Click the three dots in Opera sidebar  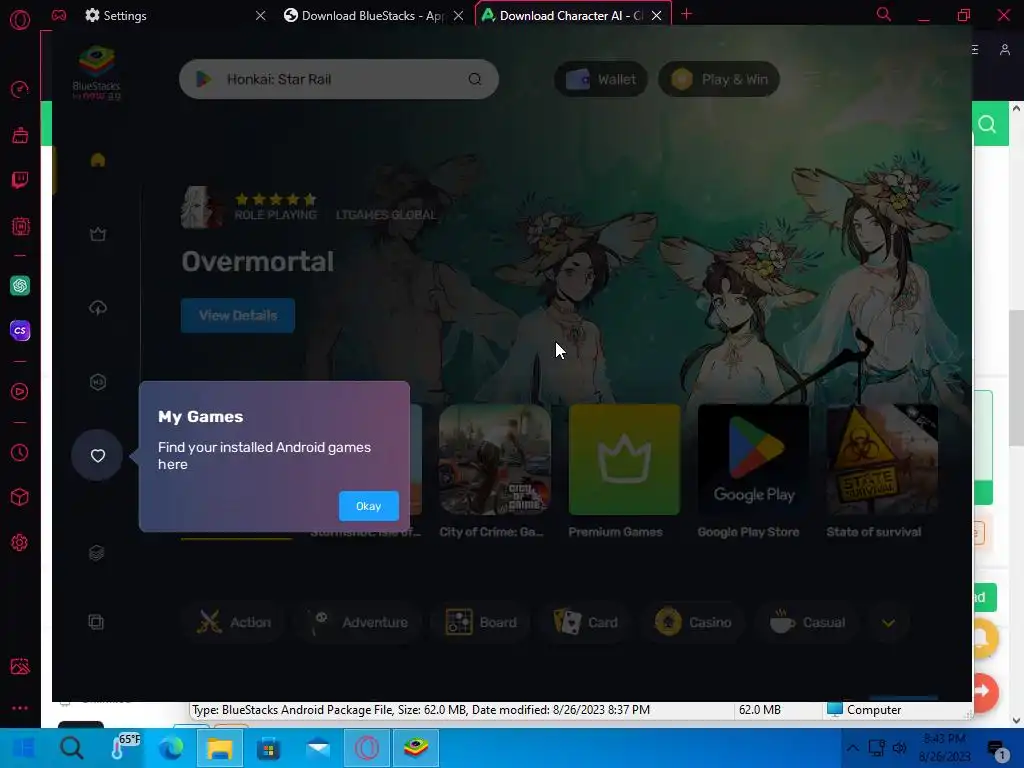[x=20, y=708]
